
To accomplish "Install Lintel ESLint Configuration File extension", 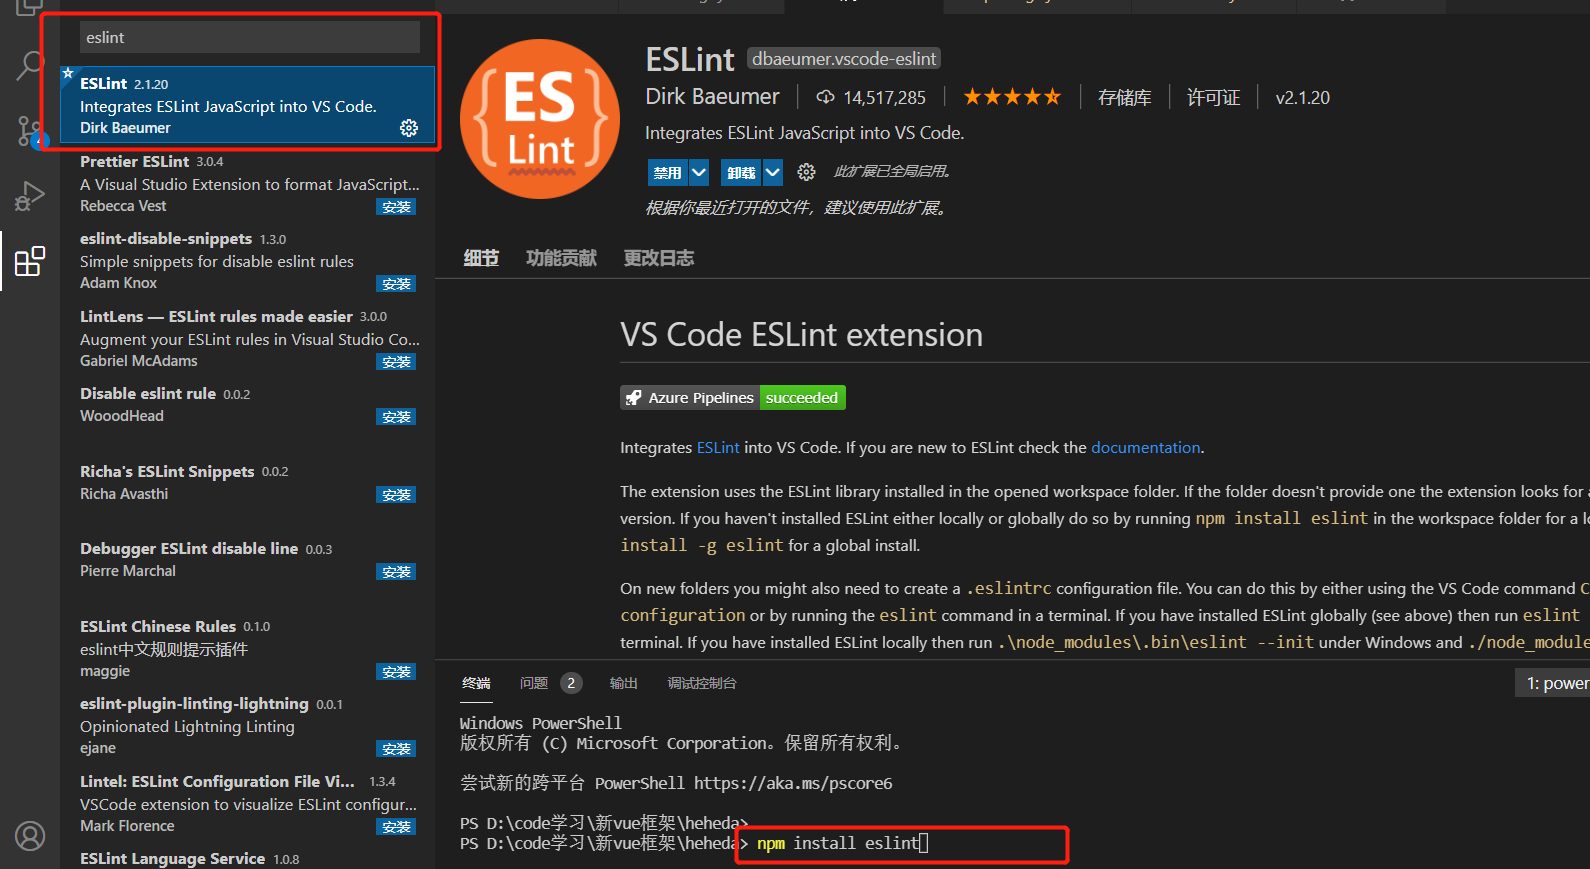I will (x=396, y=827).
